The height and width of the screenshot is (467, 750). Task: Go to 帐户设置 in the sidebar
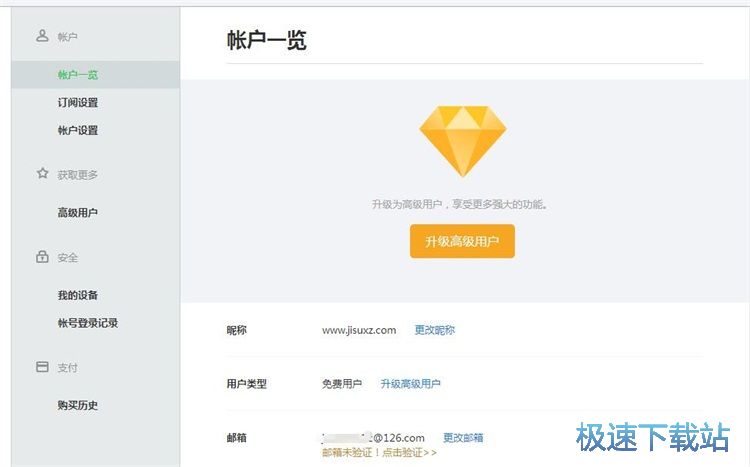78,130
